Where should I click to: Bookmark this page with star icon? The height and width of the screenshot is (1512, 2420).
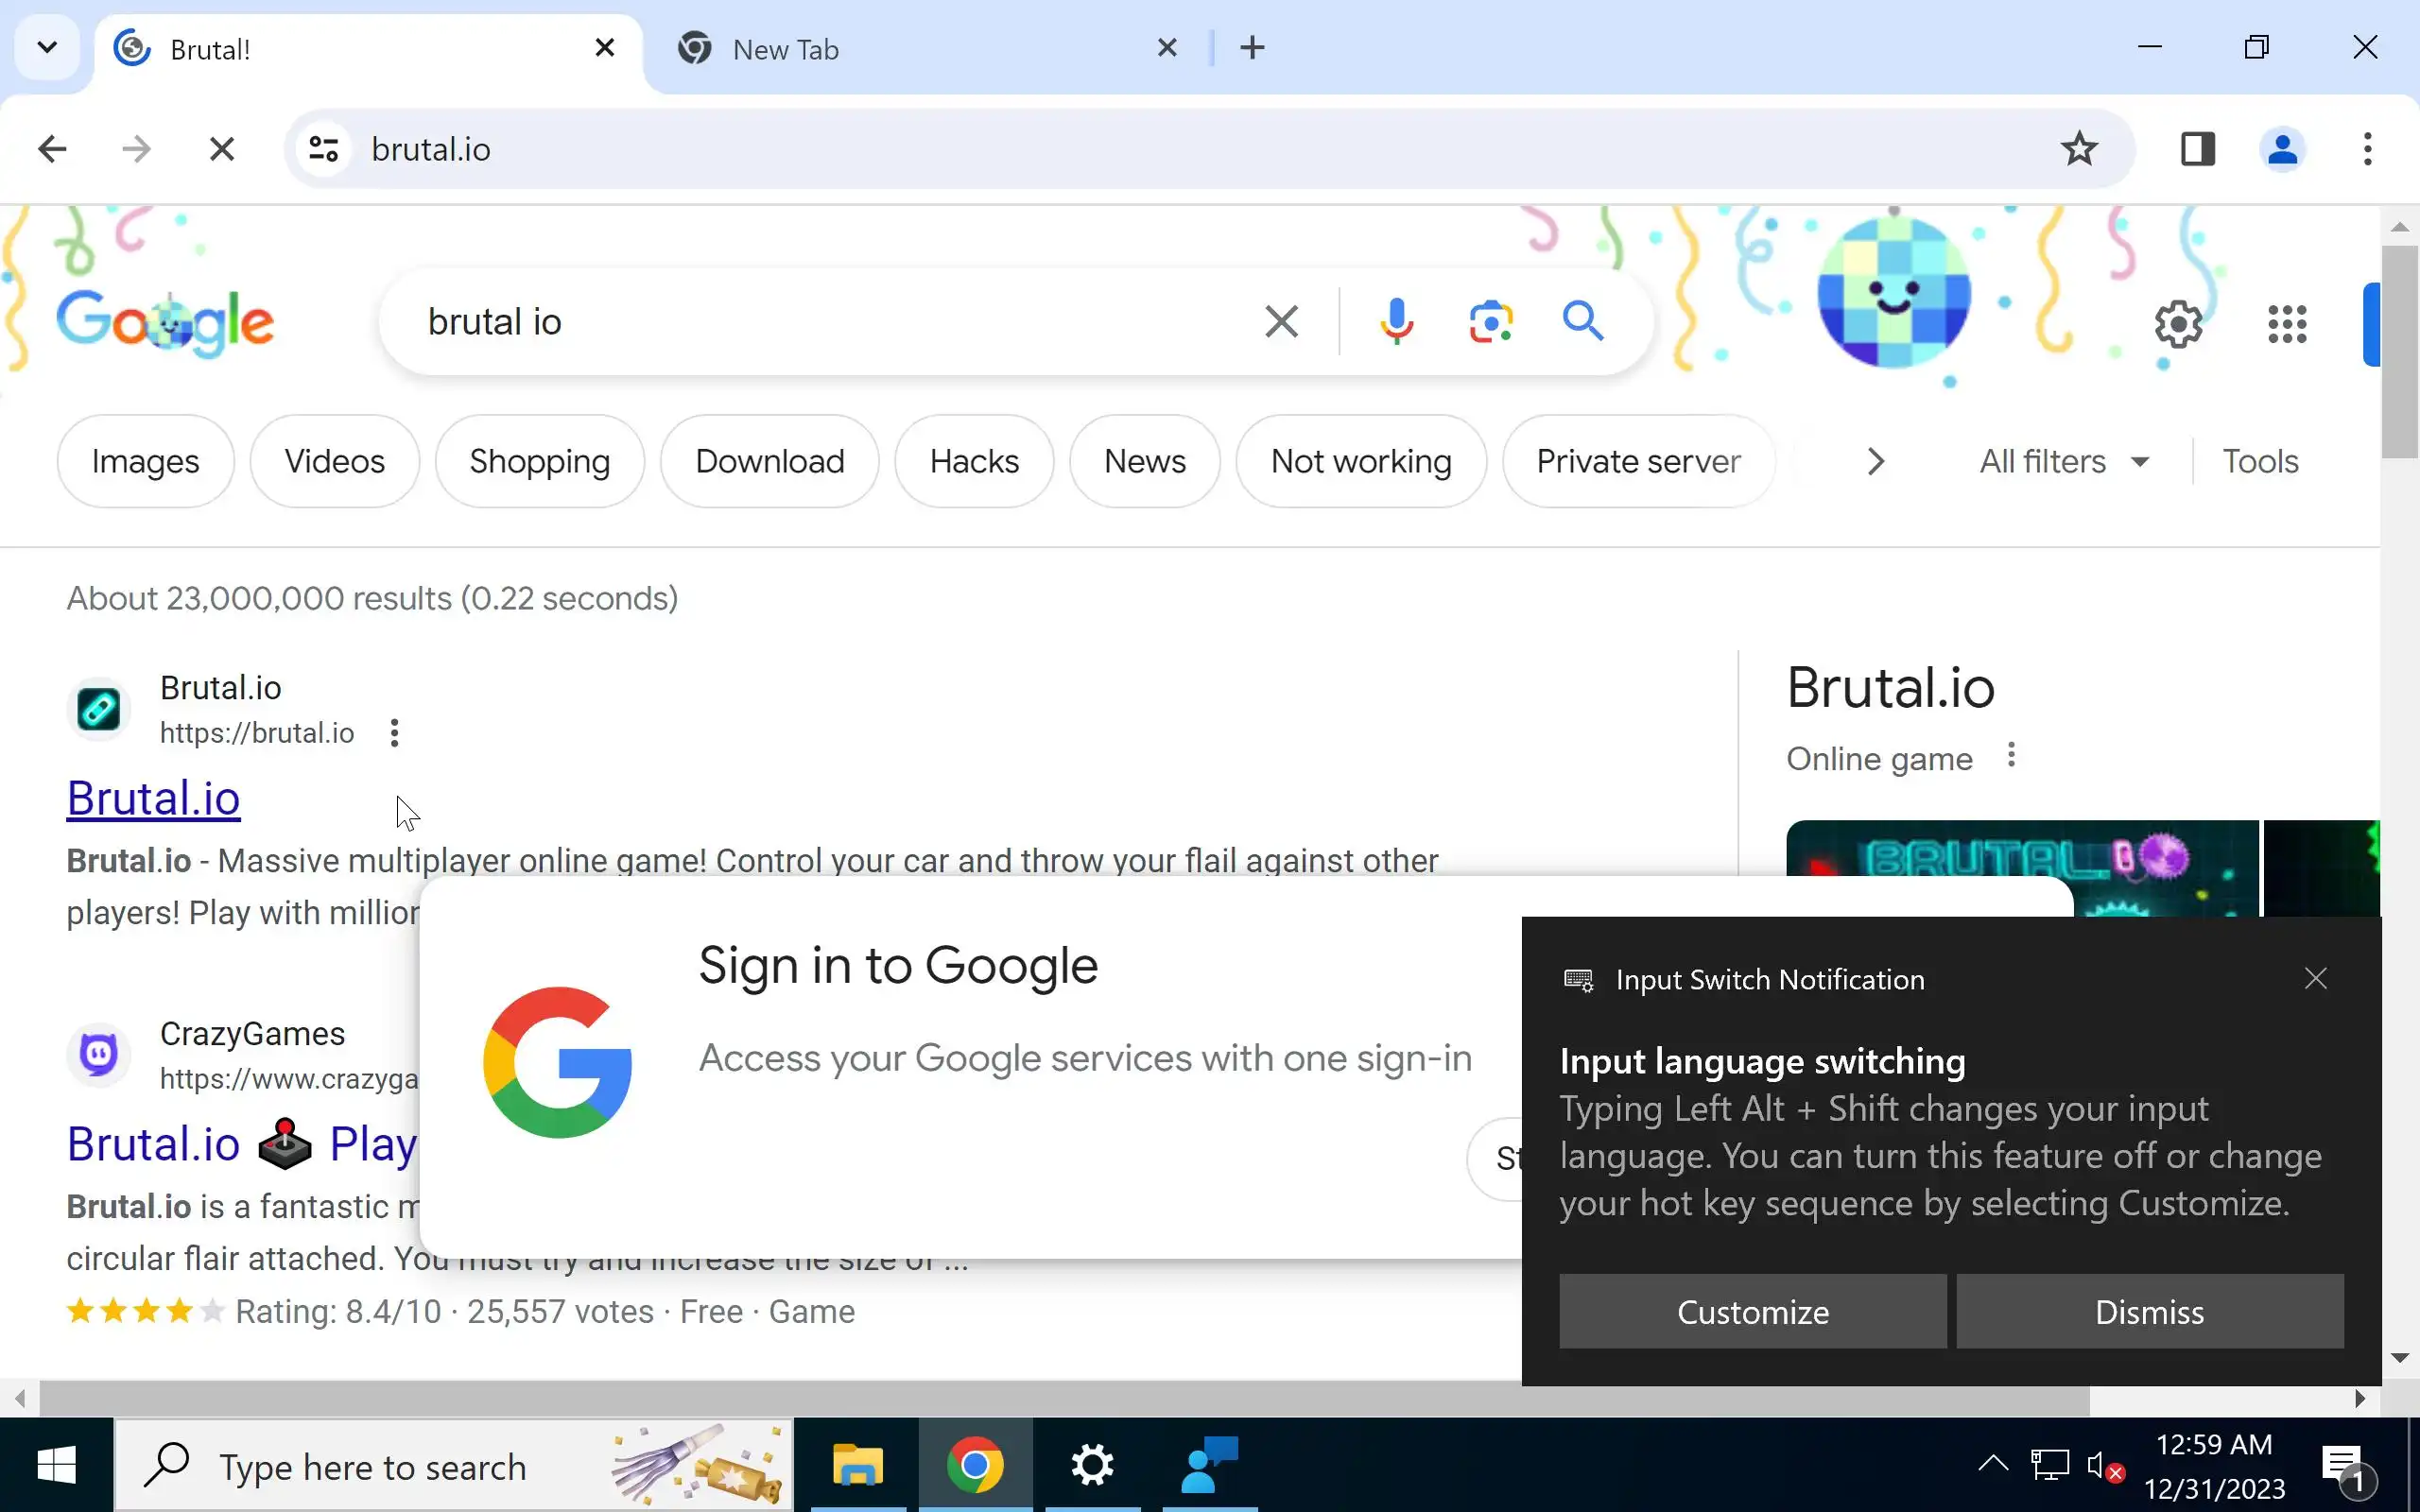point(2078,149)
